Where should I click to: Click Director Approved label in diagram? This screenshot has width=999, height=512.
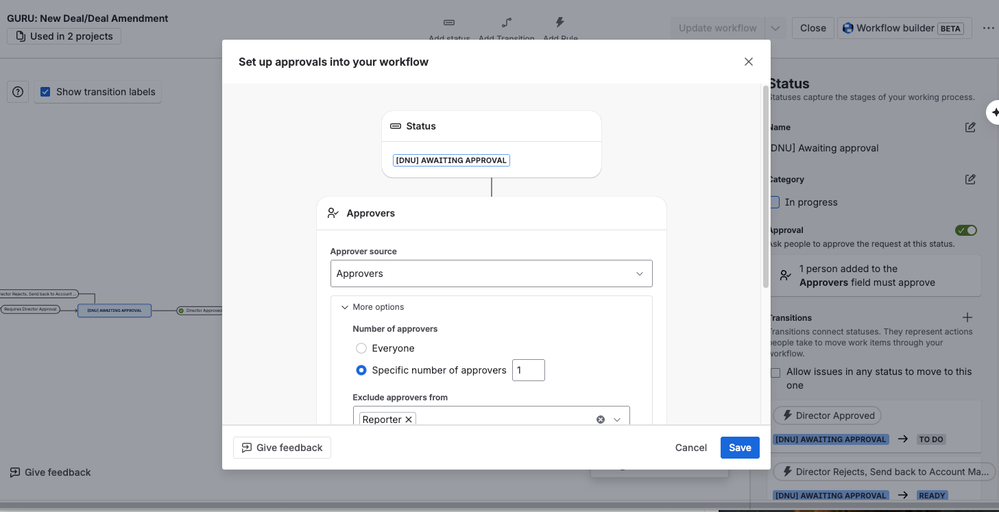(200, 311)
